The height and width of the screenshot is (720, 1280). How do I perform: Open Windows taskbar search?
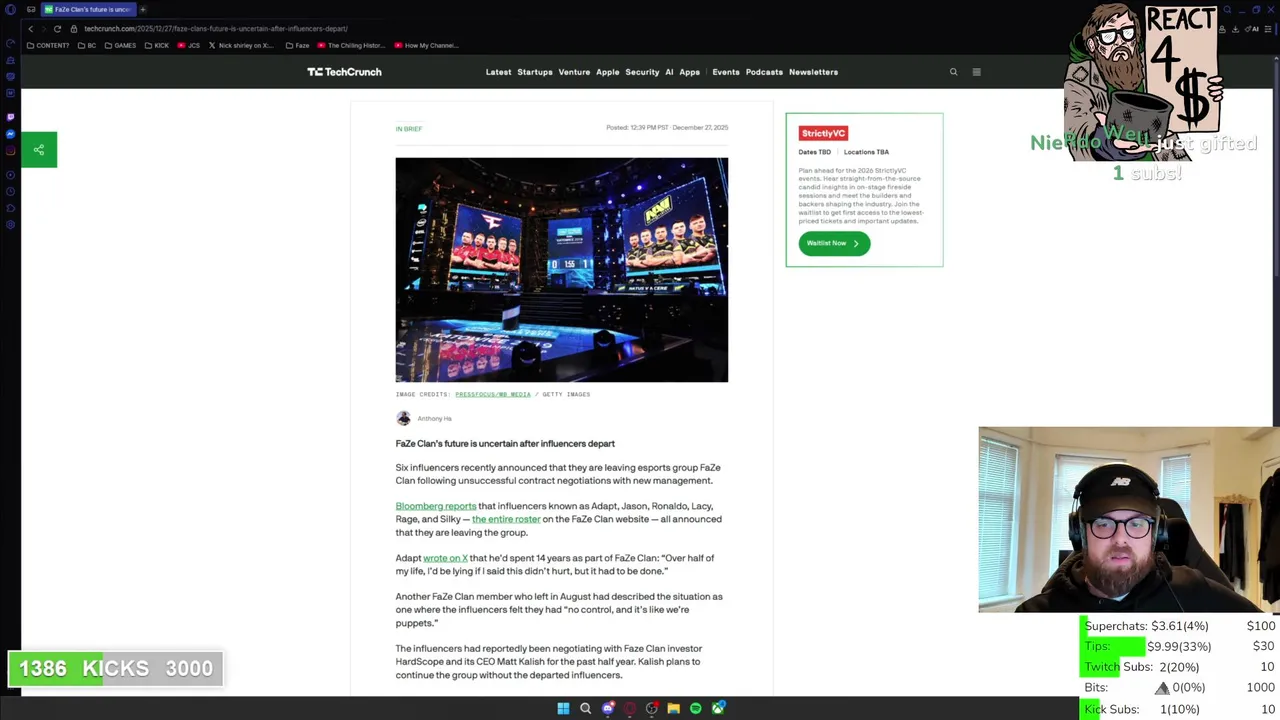585,708
